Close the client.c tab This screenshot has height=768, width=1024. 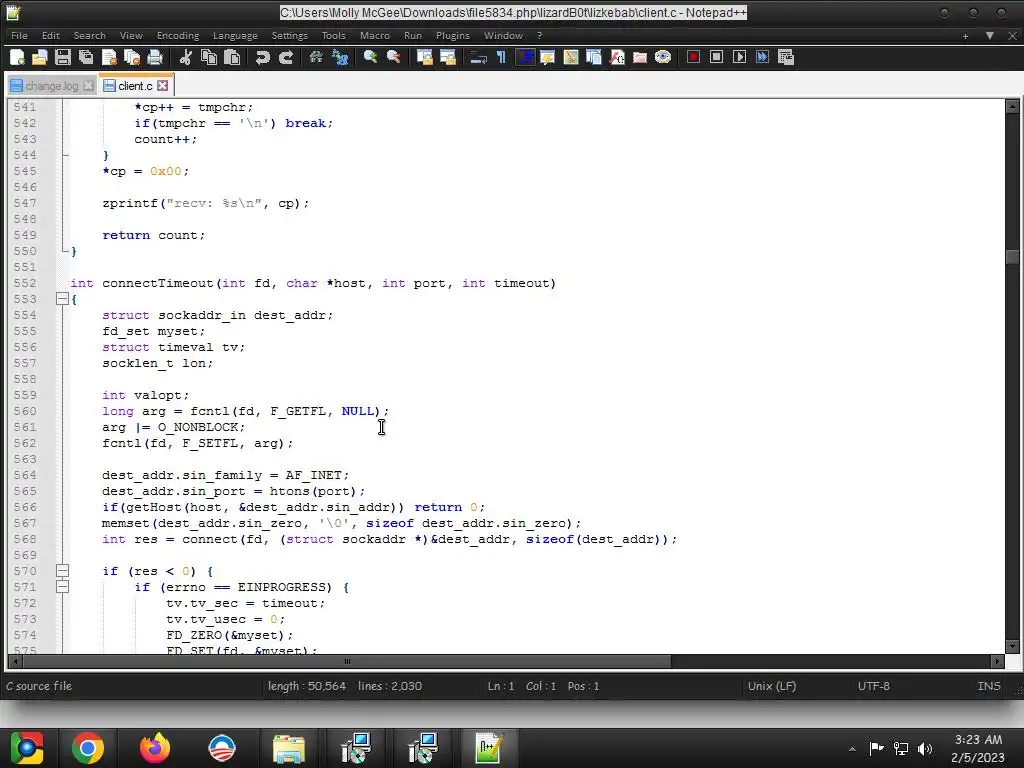pyautogui.click(x=163, y=86)
